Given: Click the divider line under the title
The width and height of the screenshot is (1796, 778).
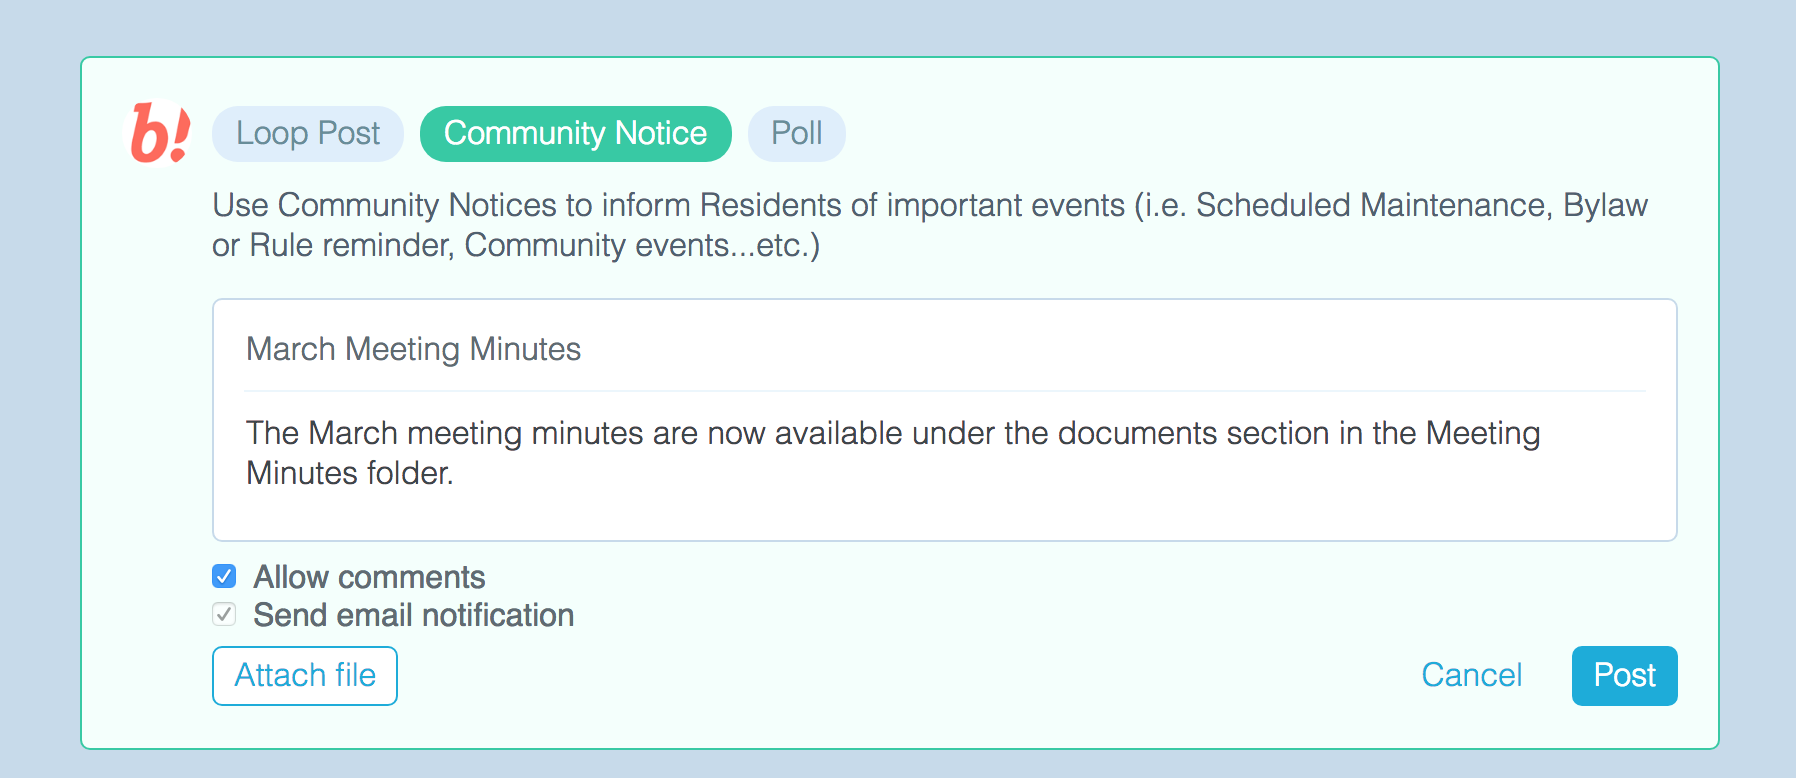Looking at the screenshot, I should [944, 390].
